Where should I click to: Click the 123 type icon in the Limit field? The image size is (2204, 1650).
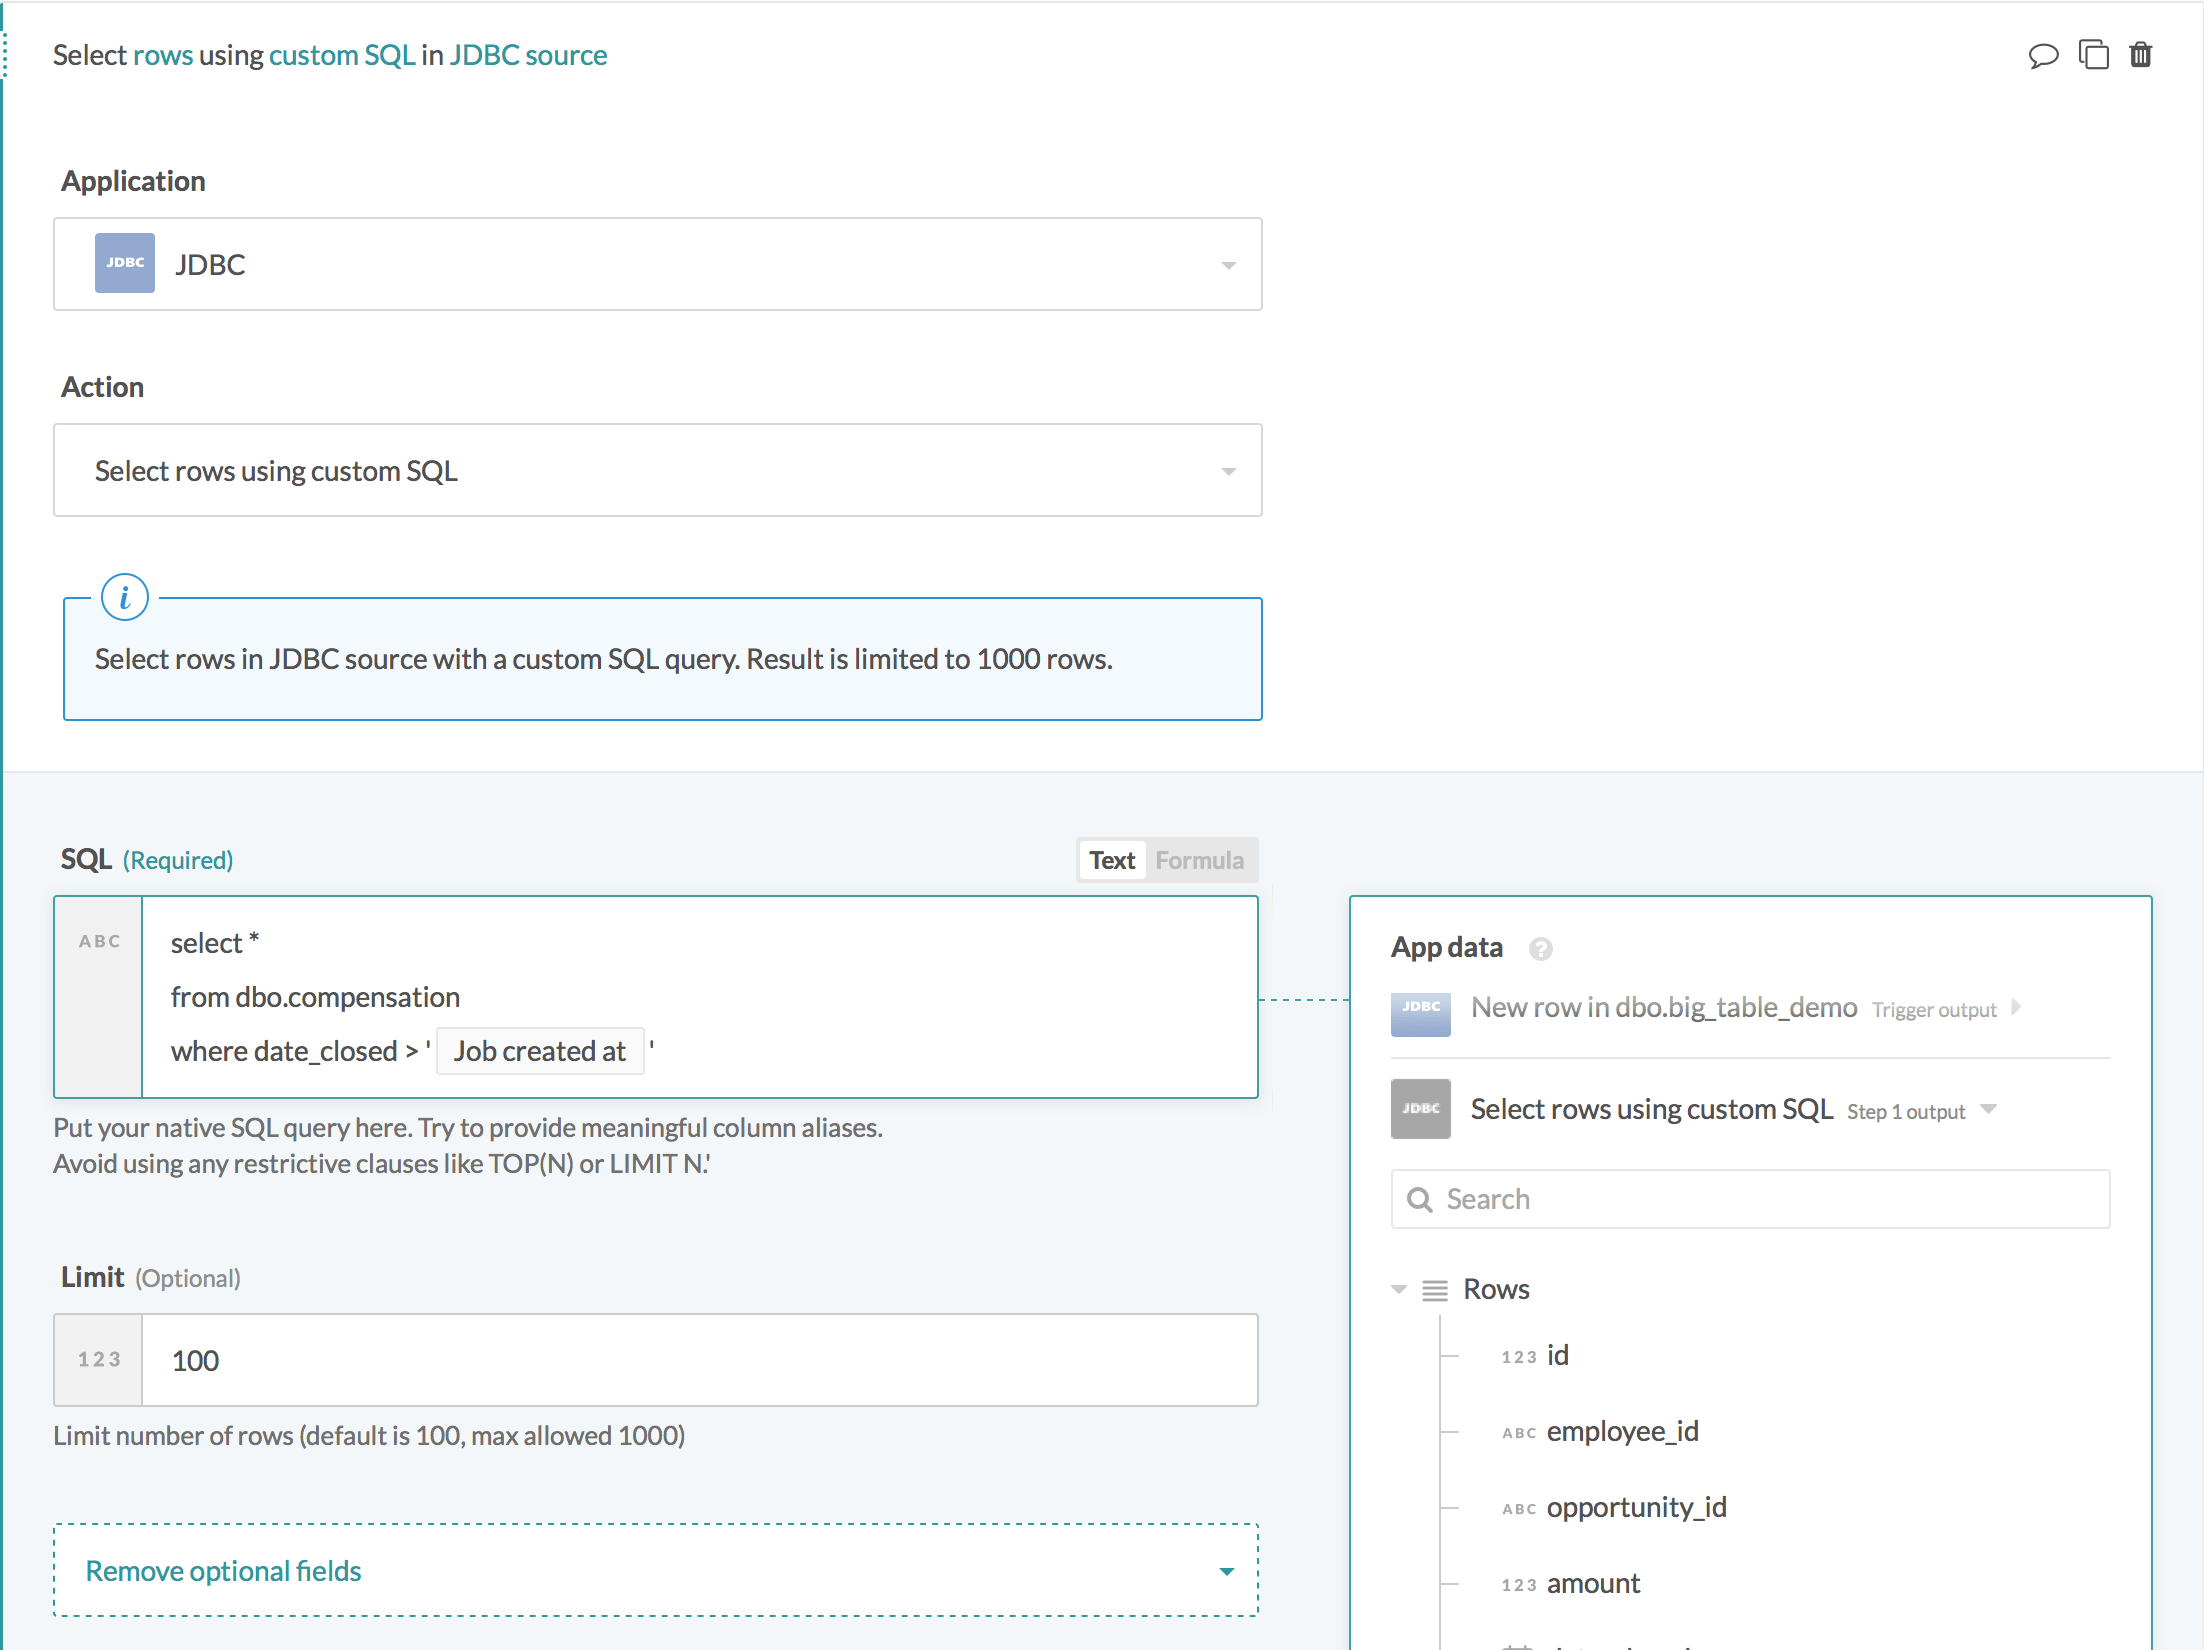coord(98,1360)
